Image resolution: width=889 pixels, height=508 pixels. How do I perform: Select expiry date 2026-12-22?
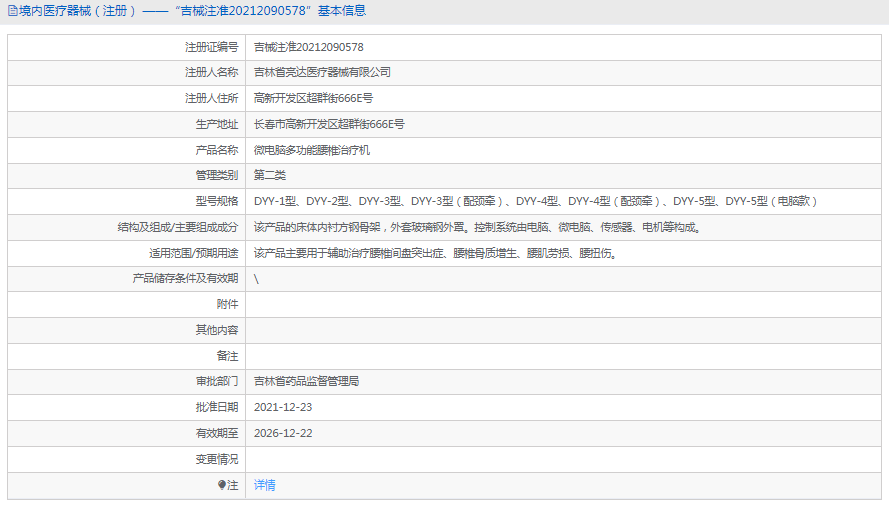(x=283, y=433)
